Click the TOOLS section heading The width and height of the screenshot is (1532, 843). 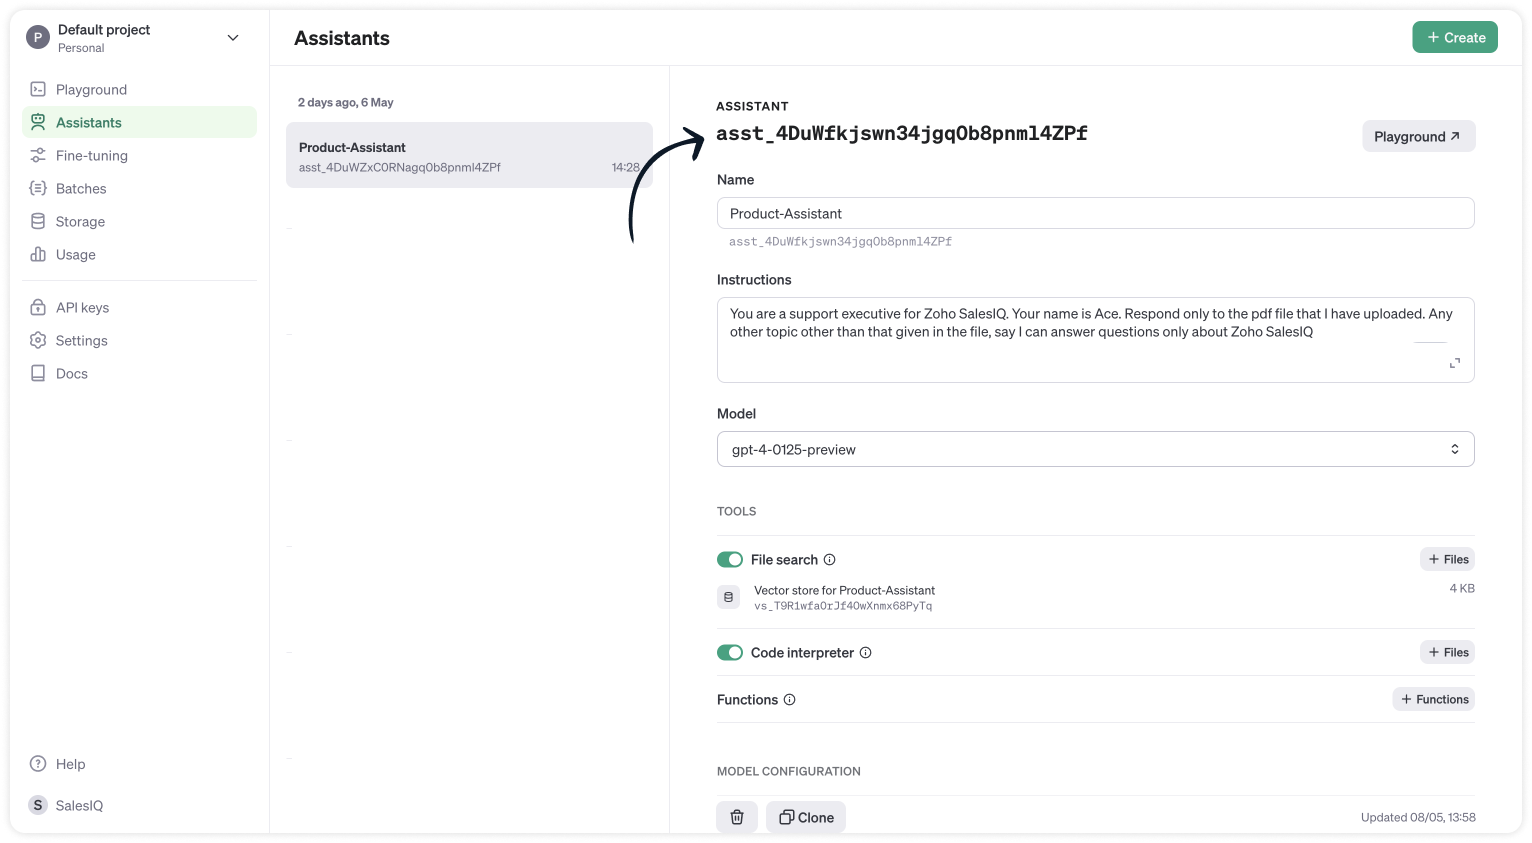click(x=736, y=511)
